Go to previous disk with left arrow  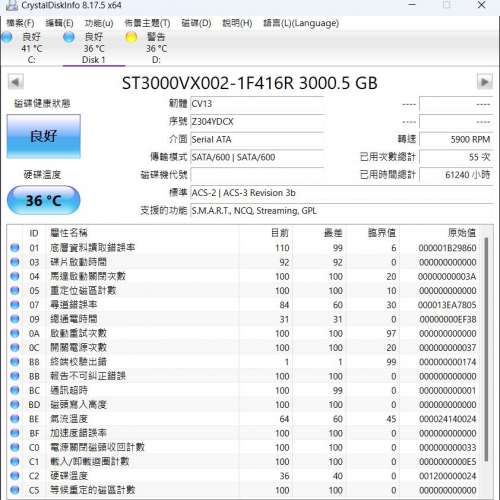coord(15,82)
